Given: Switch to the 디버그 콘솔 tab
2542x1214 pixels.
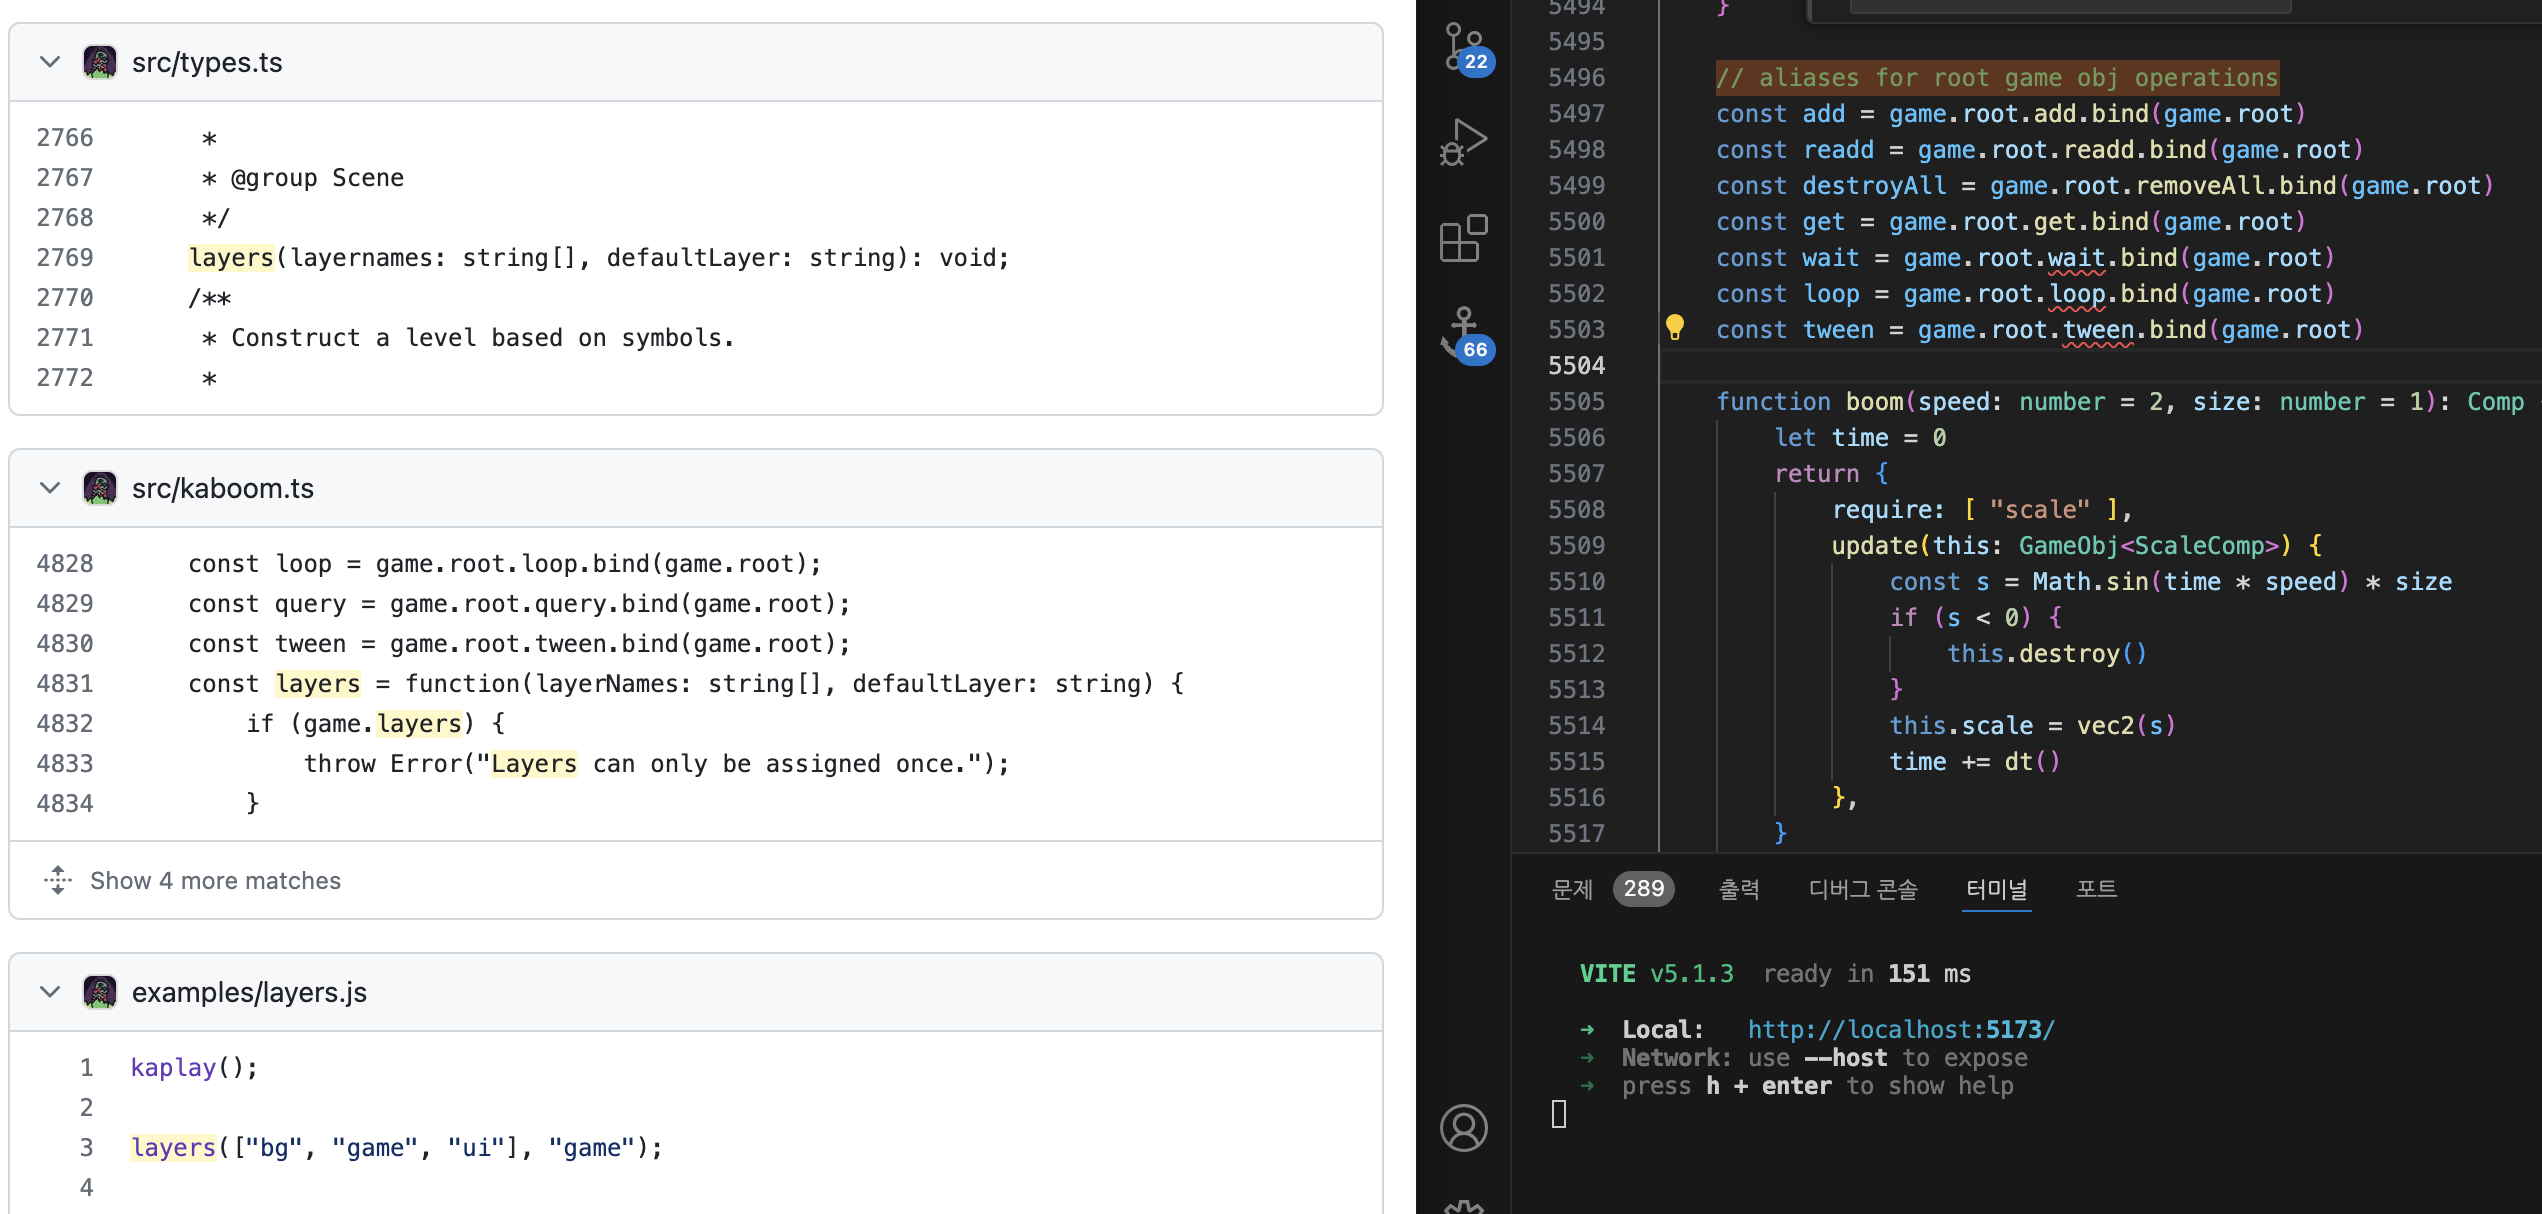Looking at the screenshot, I should tap(1863, 888).
